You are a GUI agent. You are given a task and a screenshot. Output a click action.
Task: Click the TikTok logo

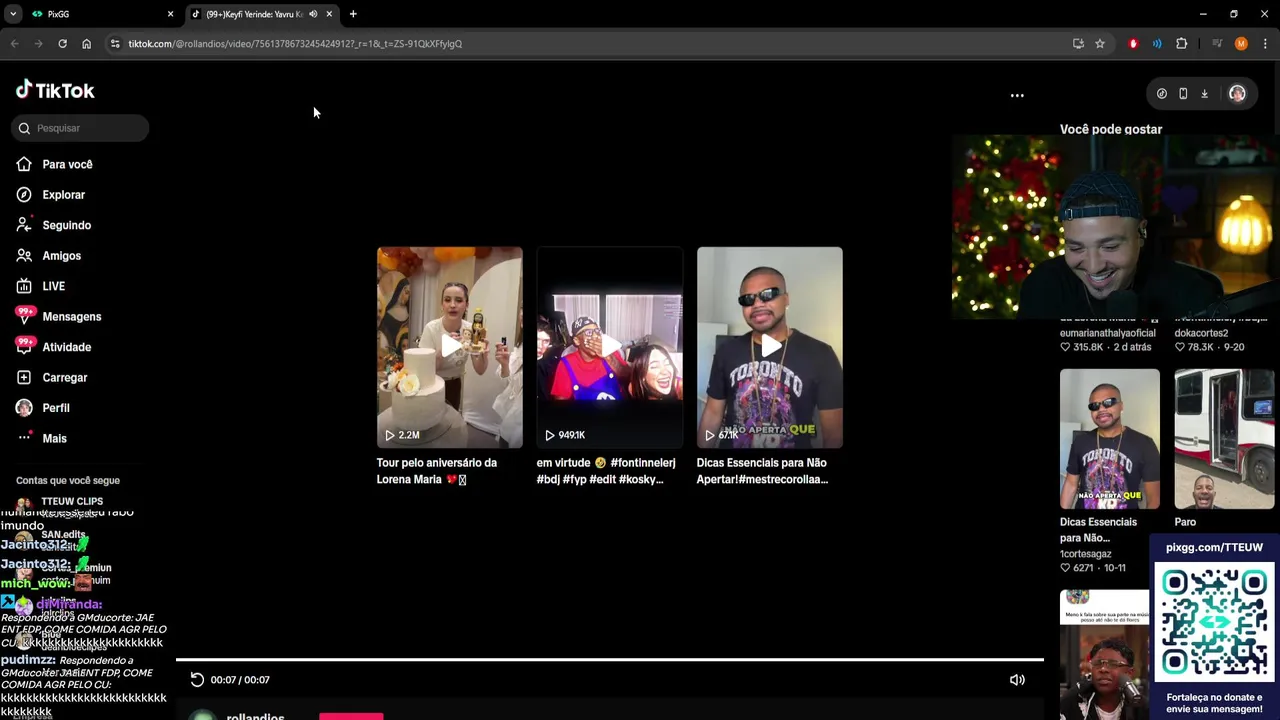click(55, 90)
